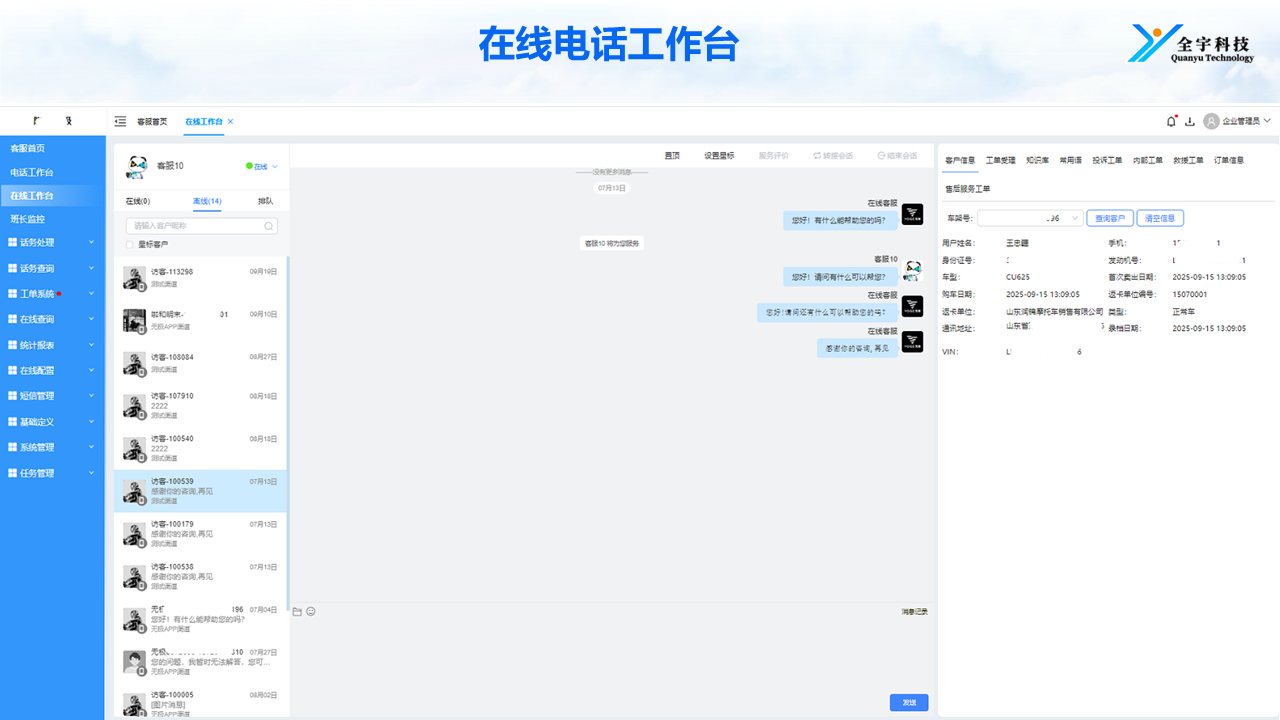This screenshot has width=1280, height=720.
Task: Open the emoji picker in chat toolbar
Action: tap(311, 611)
